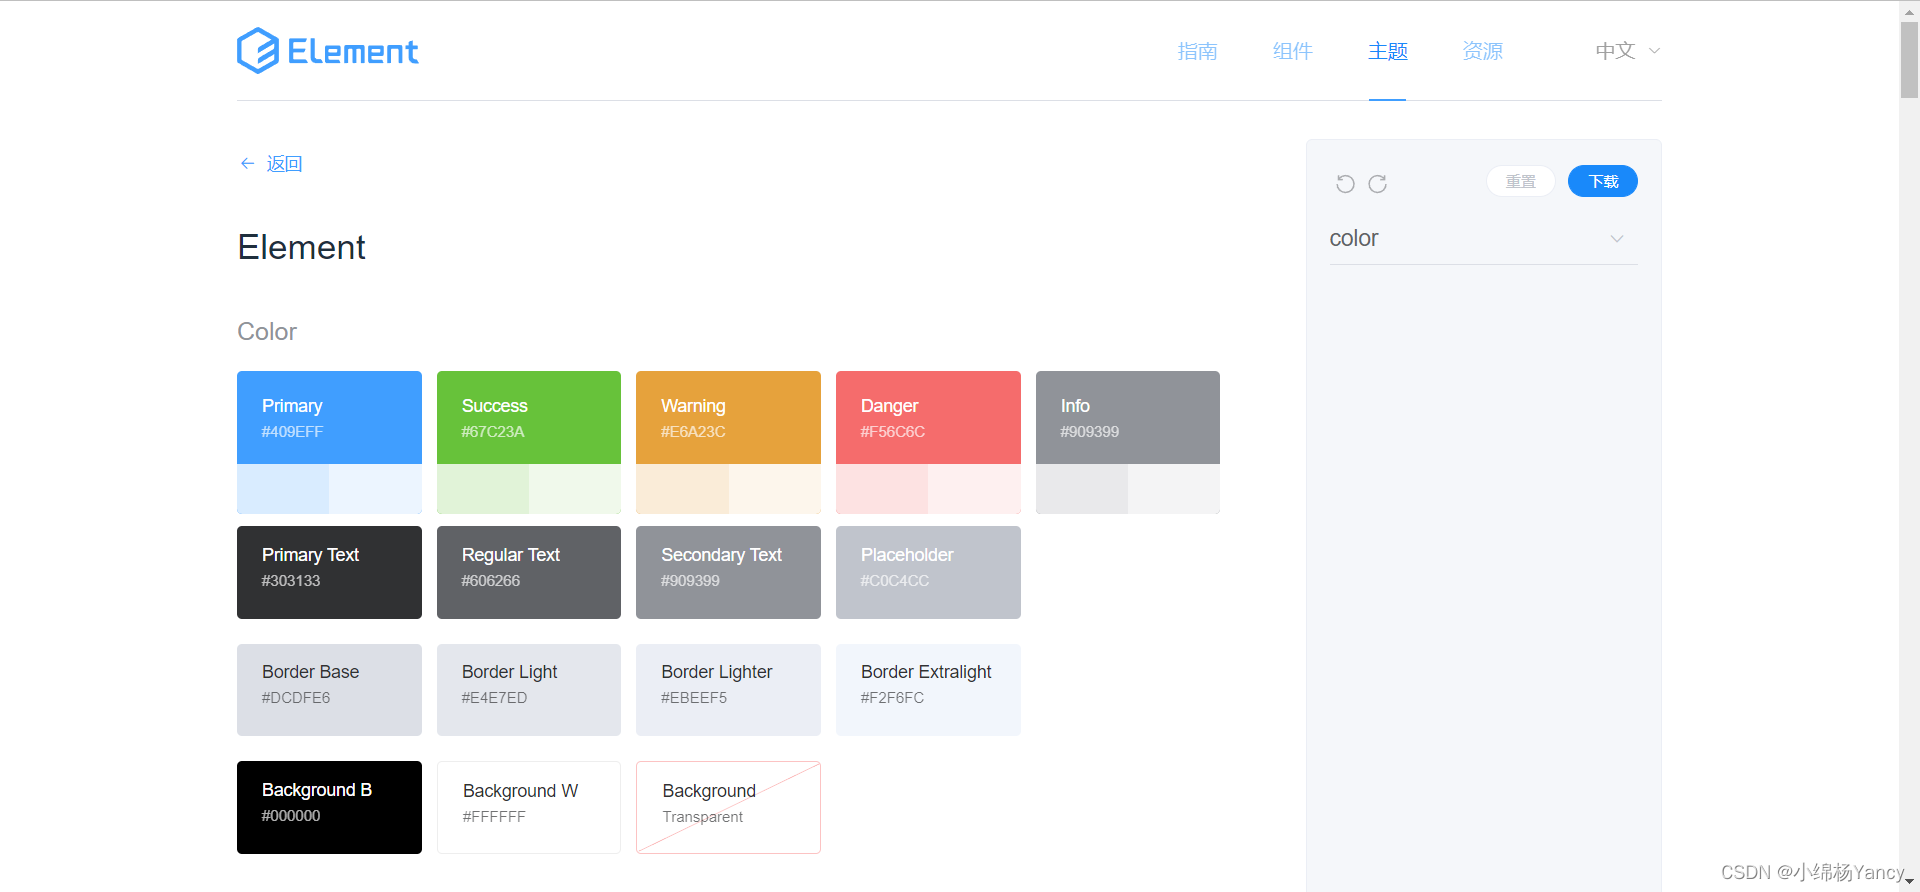Select the Info #909399 swatch
The height and width of the screenshot is (892, 1920).
pos(1128,418)
